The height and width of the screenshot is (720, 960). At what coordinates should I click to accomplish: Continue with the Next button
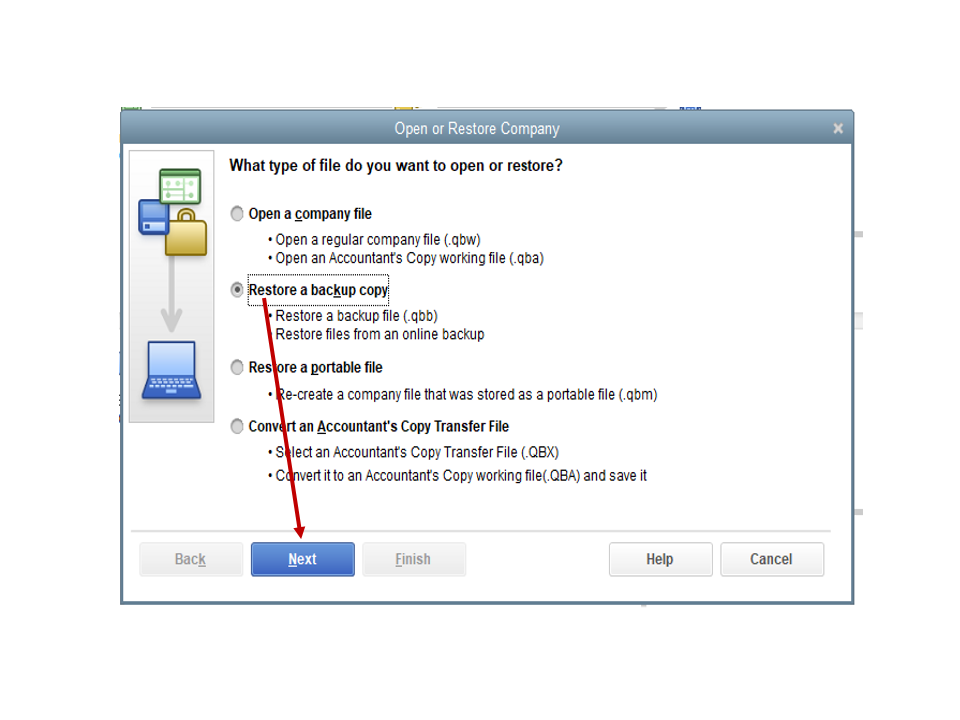tap(302, 559)
